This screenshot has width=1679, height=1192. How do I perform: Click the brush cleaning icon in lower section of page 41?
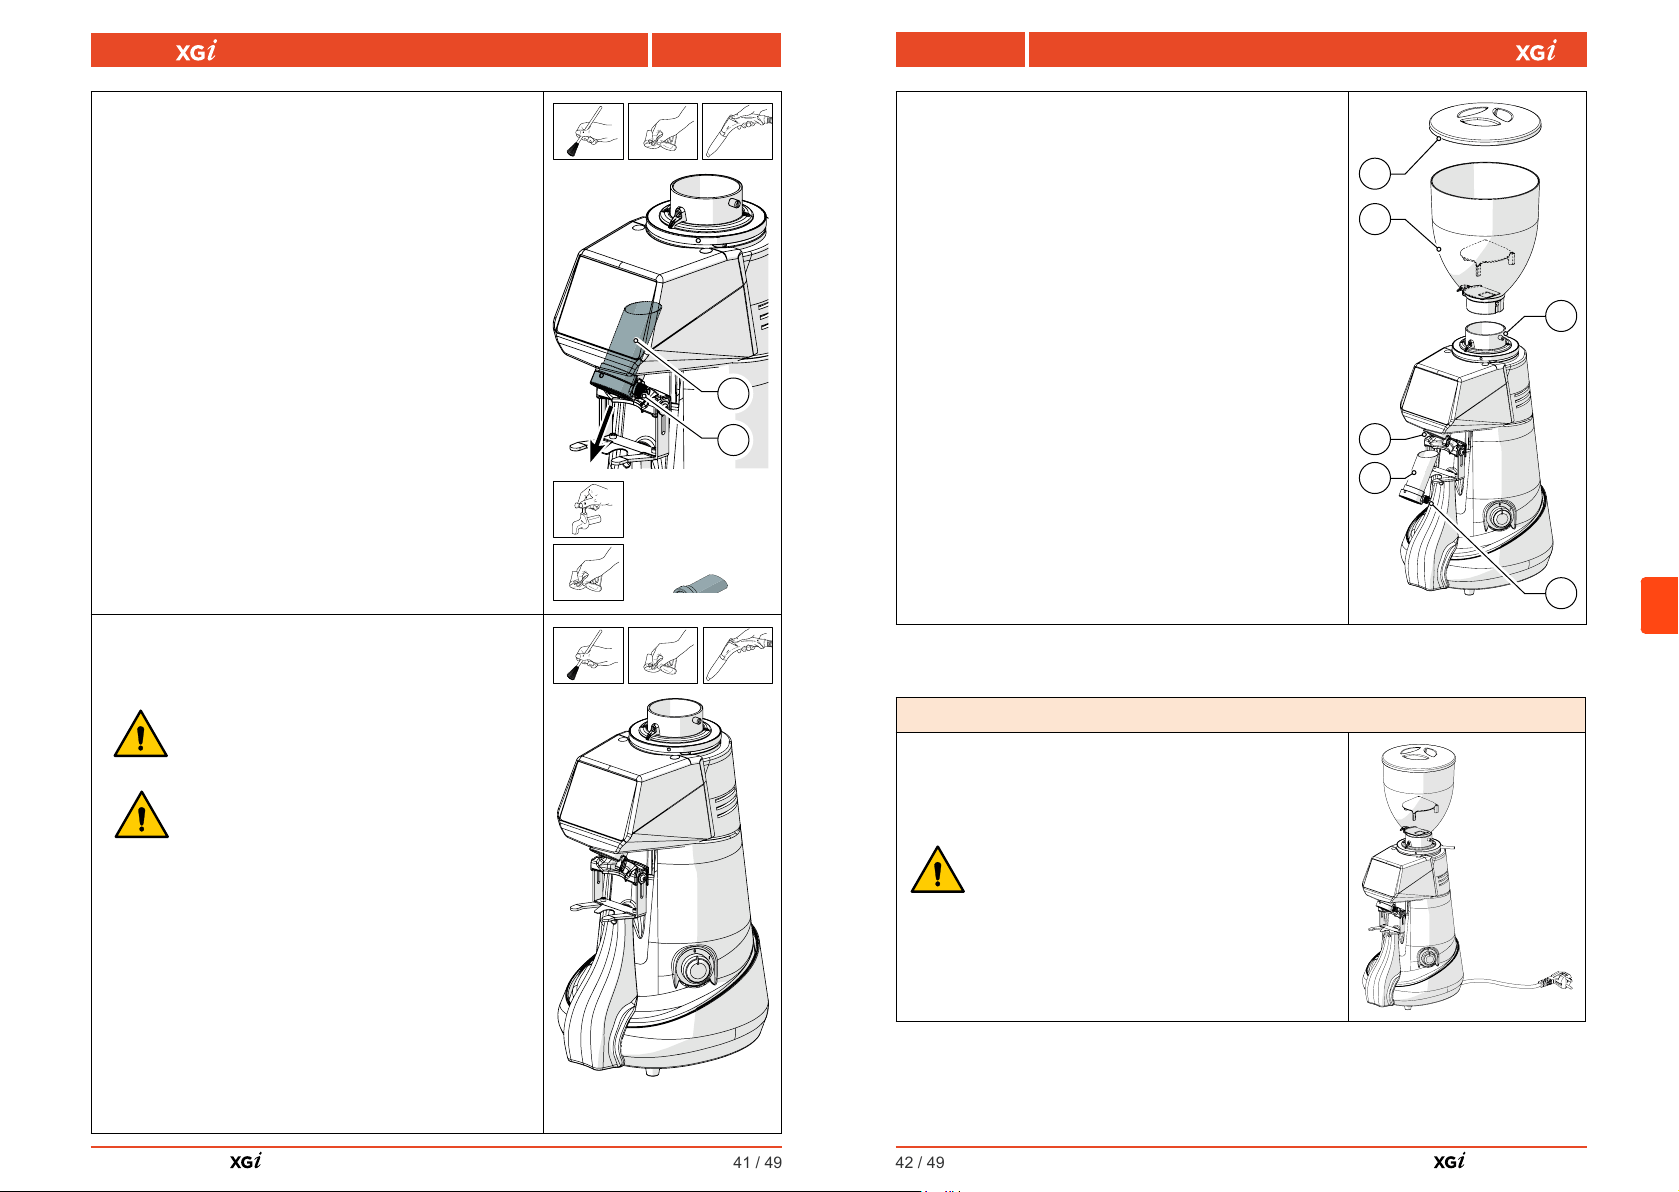(x=588, y=655)
